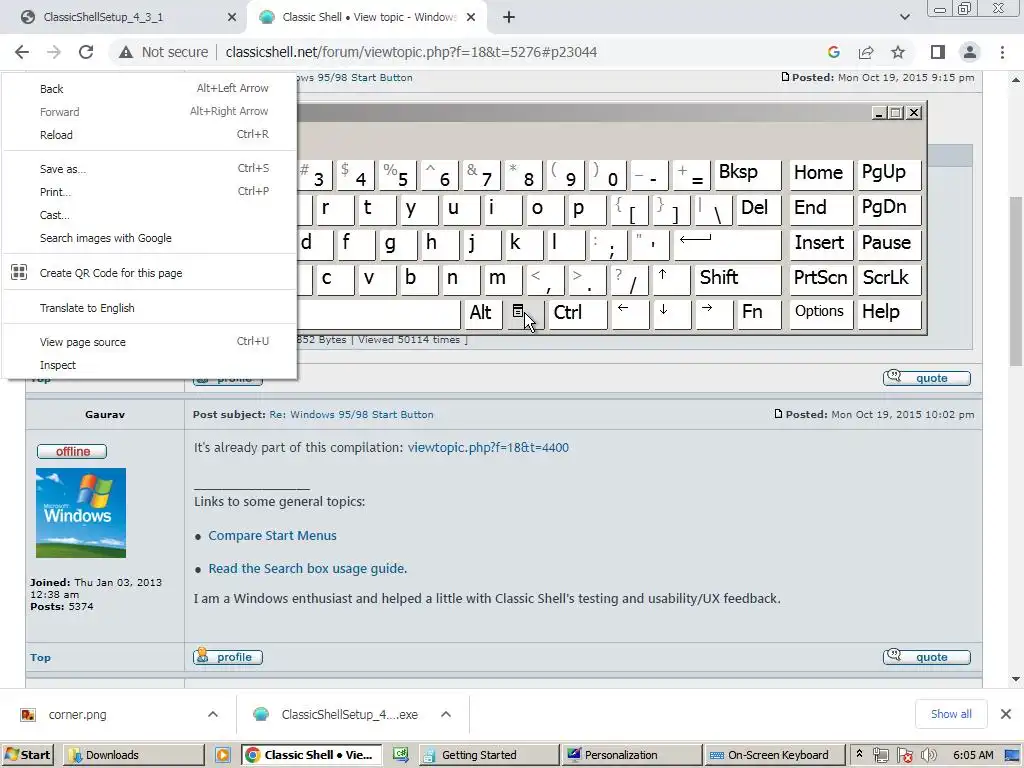Switch to On-Screen Keyboard taskbar window
The height and width of the screenshot is (768, 1024).
click(775, 755)
